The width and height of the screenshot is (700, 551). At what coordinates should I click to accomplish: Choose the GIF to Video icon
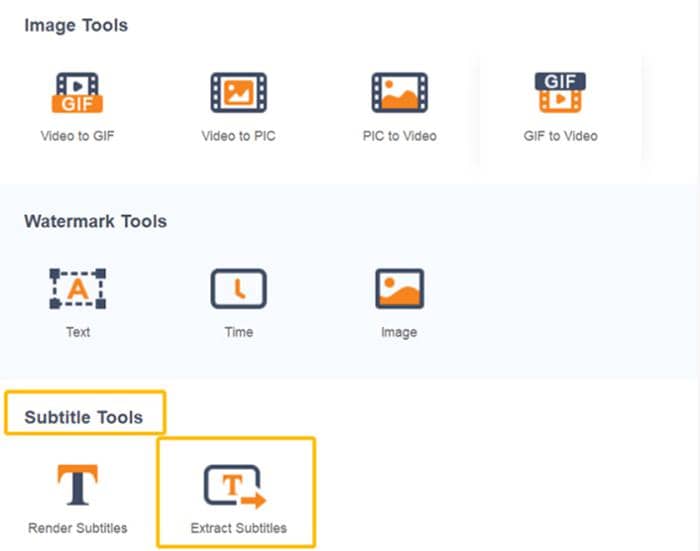click(x=560, y=93)
